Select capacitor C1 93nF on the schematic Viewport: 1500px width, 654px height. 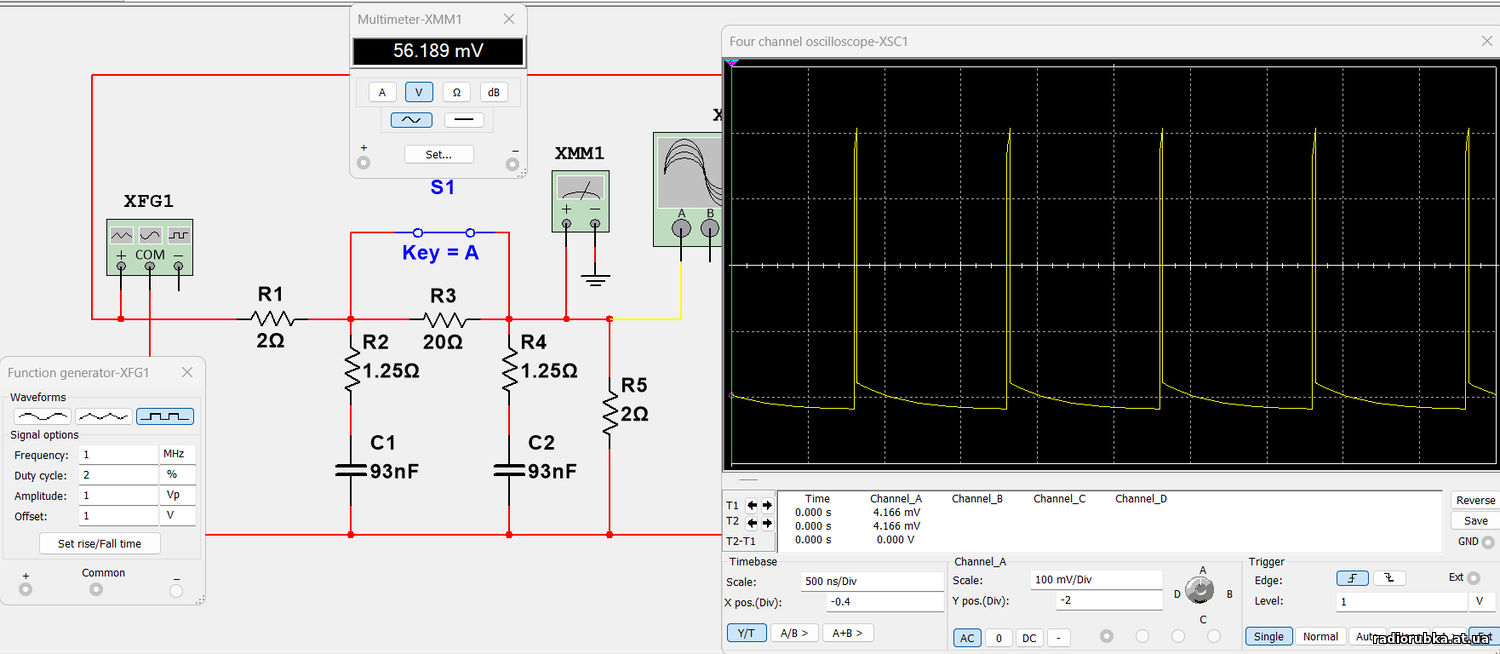pos(351,470)
